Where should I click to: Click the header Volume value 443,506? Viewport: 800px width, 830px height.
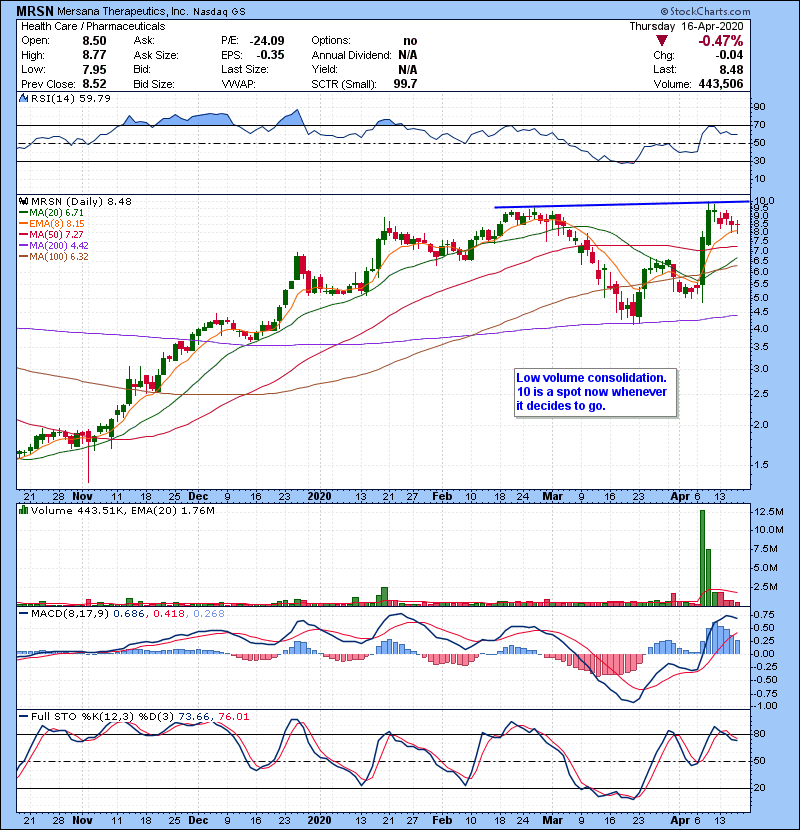tap(721, 84)
